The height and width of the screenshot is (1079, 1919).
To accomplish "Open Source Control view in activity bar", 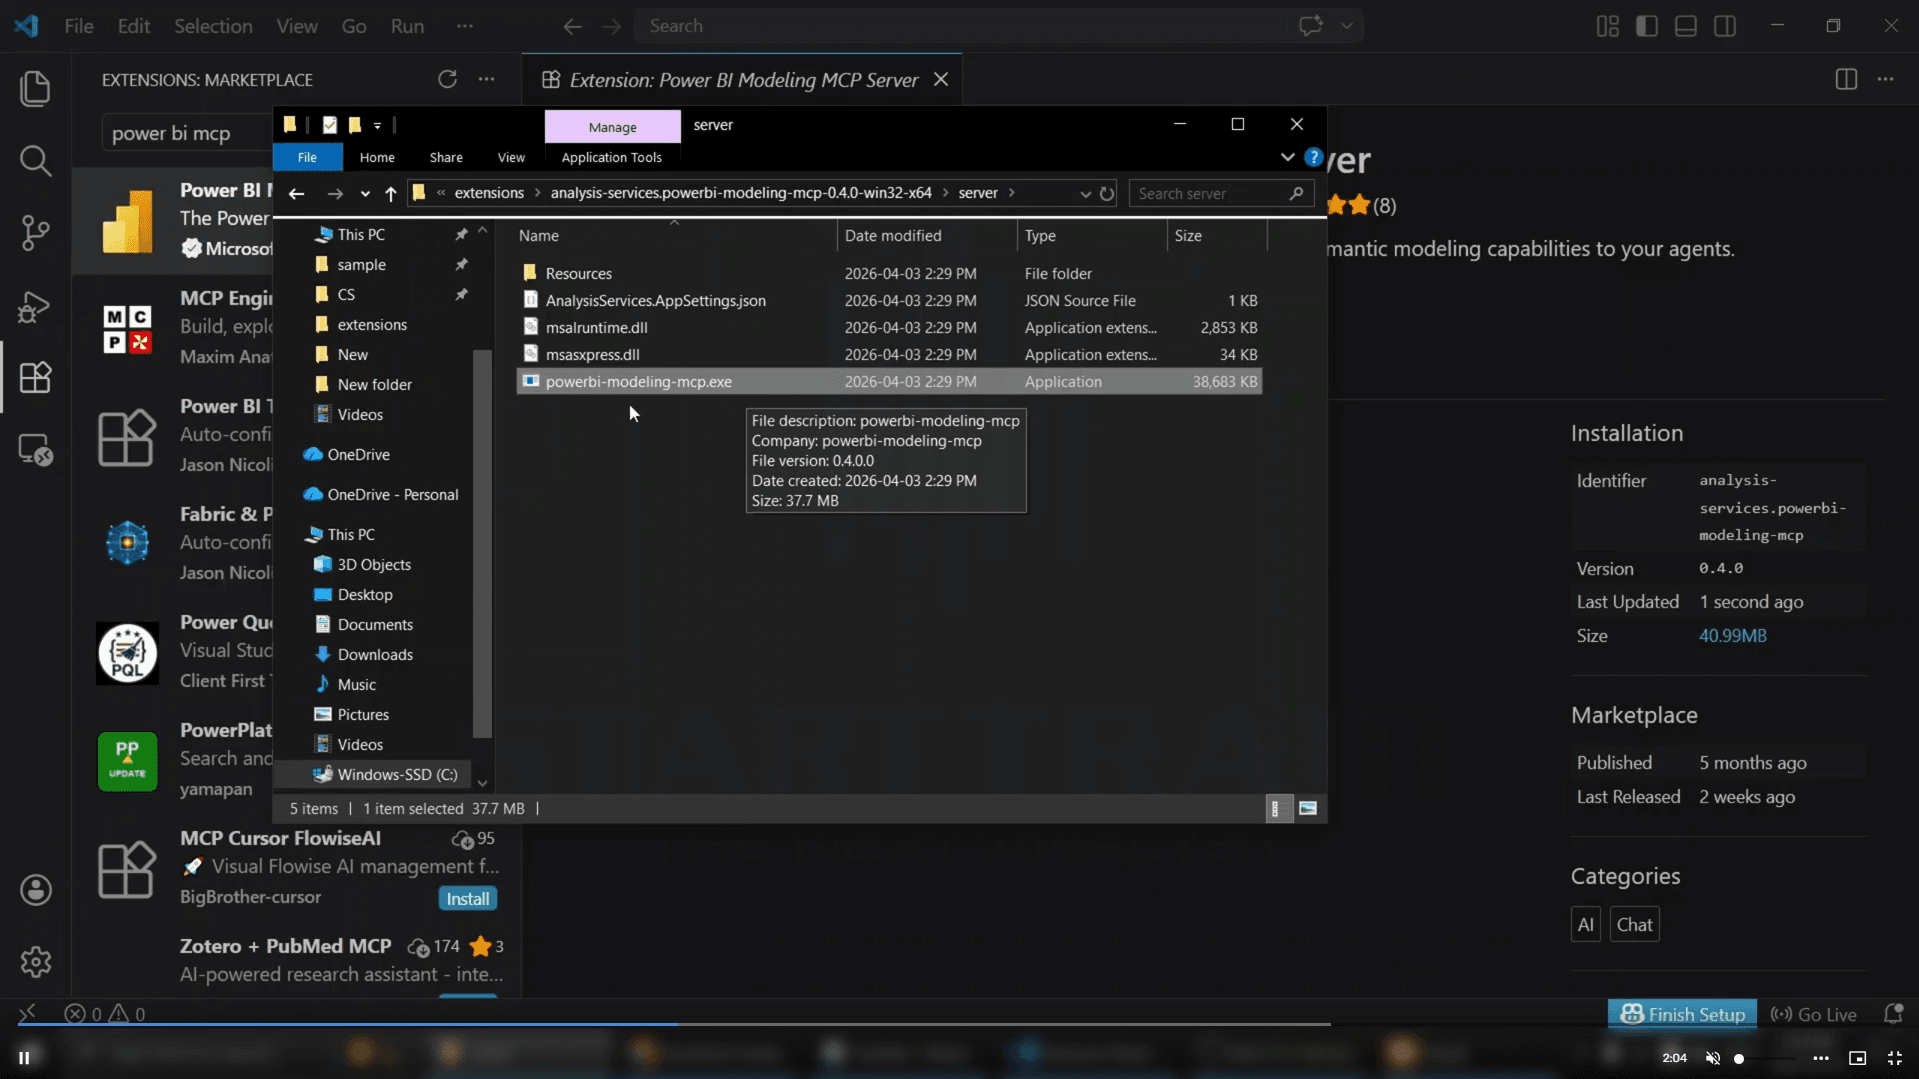I will coord(35,232).
